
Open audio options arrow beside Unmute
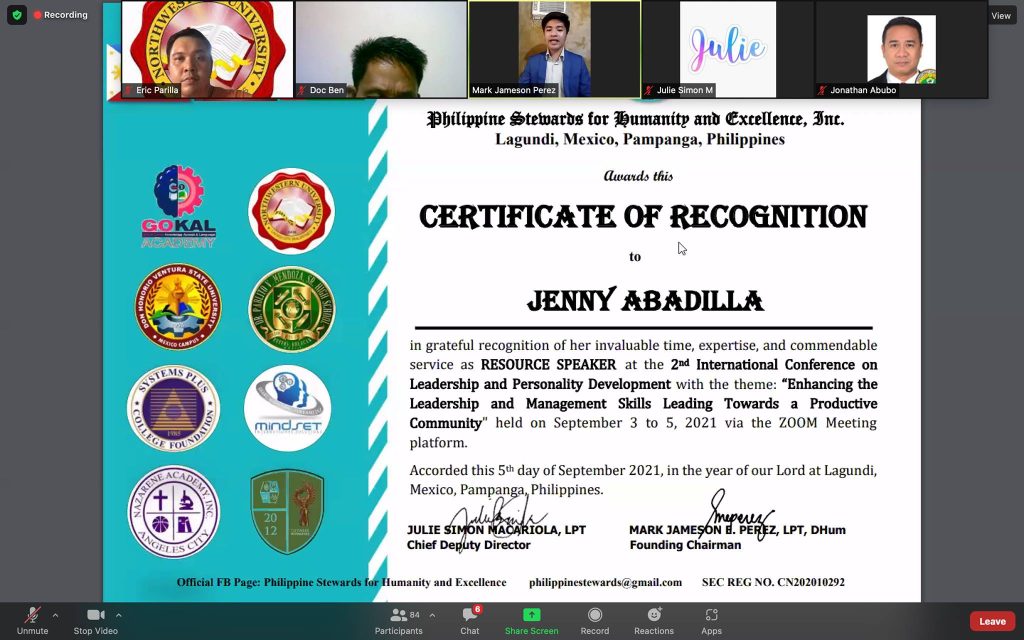point(55,615)
